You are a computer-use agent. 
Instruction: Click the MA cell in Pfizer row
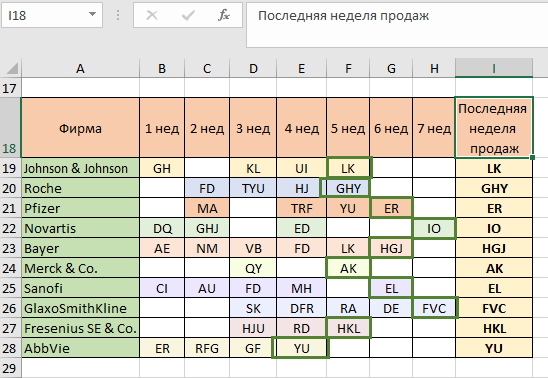[207, 208]
